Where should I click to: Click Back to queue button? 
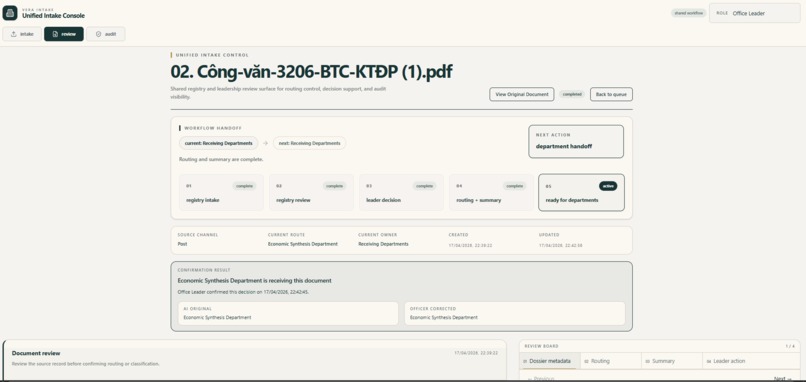click(x=611, y=94)
